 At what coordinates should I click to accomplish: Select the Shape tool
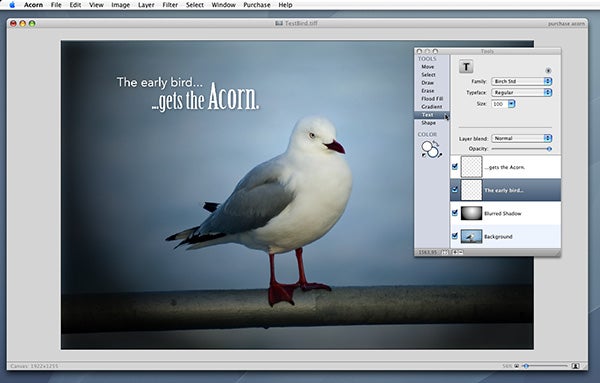pyautogui.click(x=428, y=123)
